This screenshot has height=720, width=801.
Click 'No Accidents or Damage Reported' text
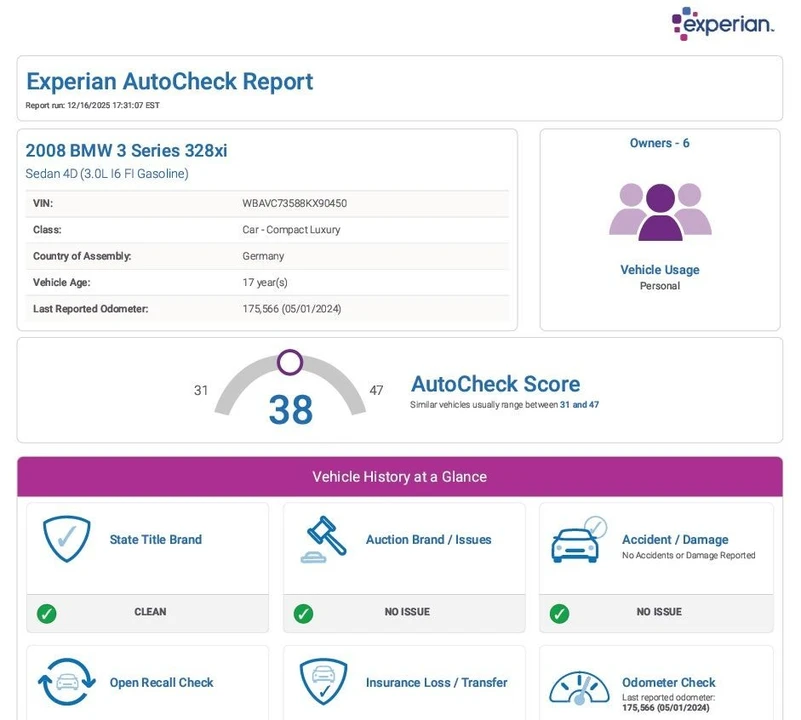[x=688, y=555]
